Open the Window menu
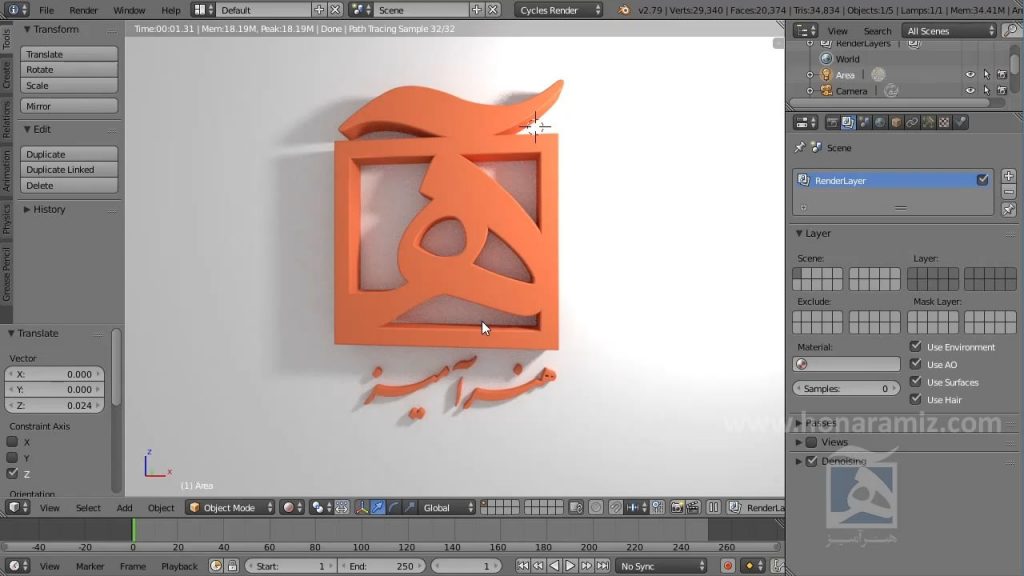The width and height of the screenshot is (1024, 576). pos(129,10)
